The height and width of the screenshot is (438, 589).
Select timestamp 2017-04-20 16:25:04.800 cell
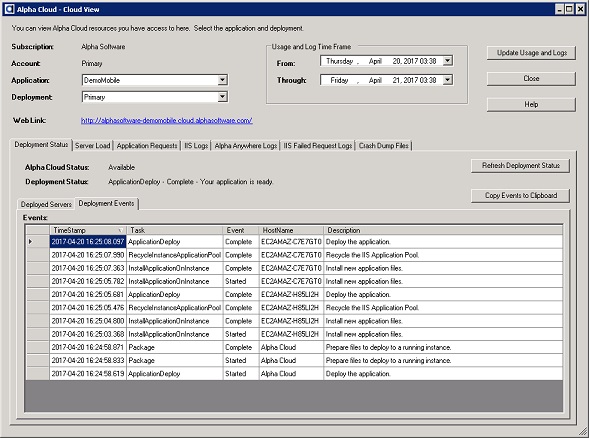click(88, 321)
